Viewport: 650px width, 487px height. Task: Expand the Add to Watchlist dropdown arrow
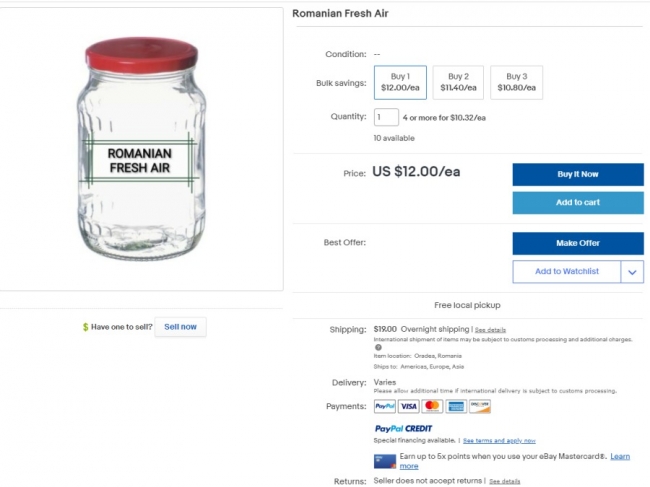(x=632, y=272)
